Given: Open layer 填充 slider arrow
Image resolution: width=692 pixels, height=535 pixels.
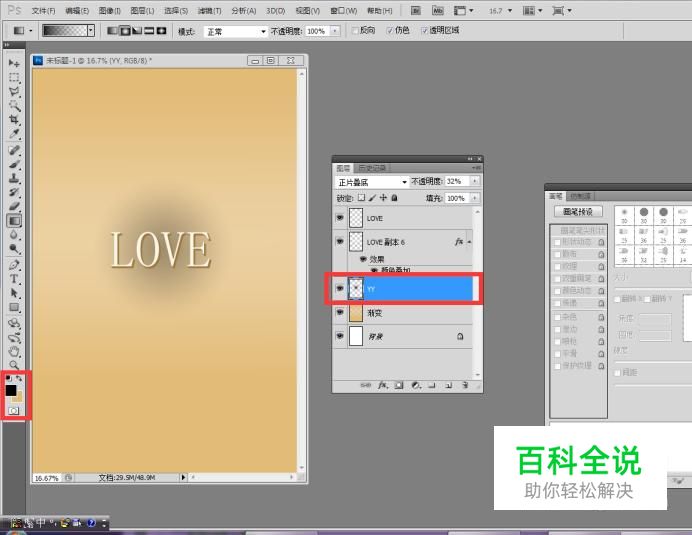Looking at the screenshot, I should [x=475, y=198].
